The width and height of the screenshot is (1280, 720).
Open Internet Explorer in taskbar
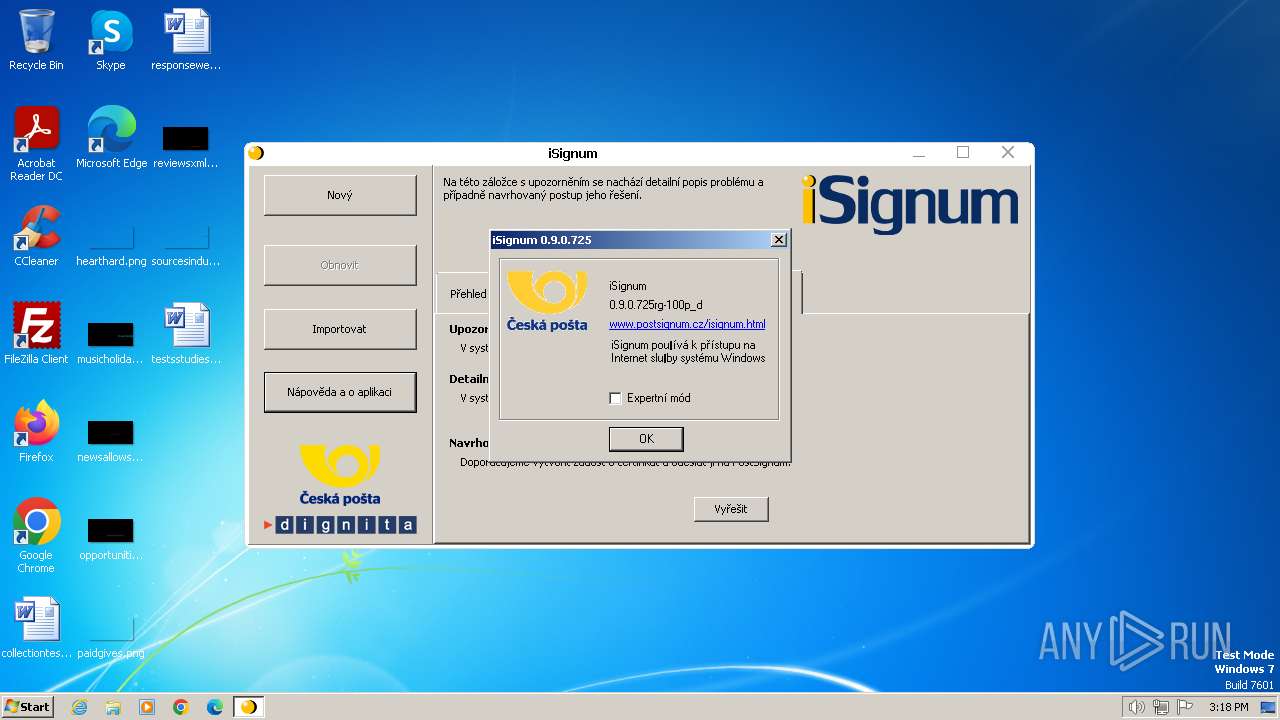[x=79, y=707]
